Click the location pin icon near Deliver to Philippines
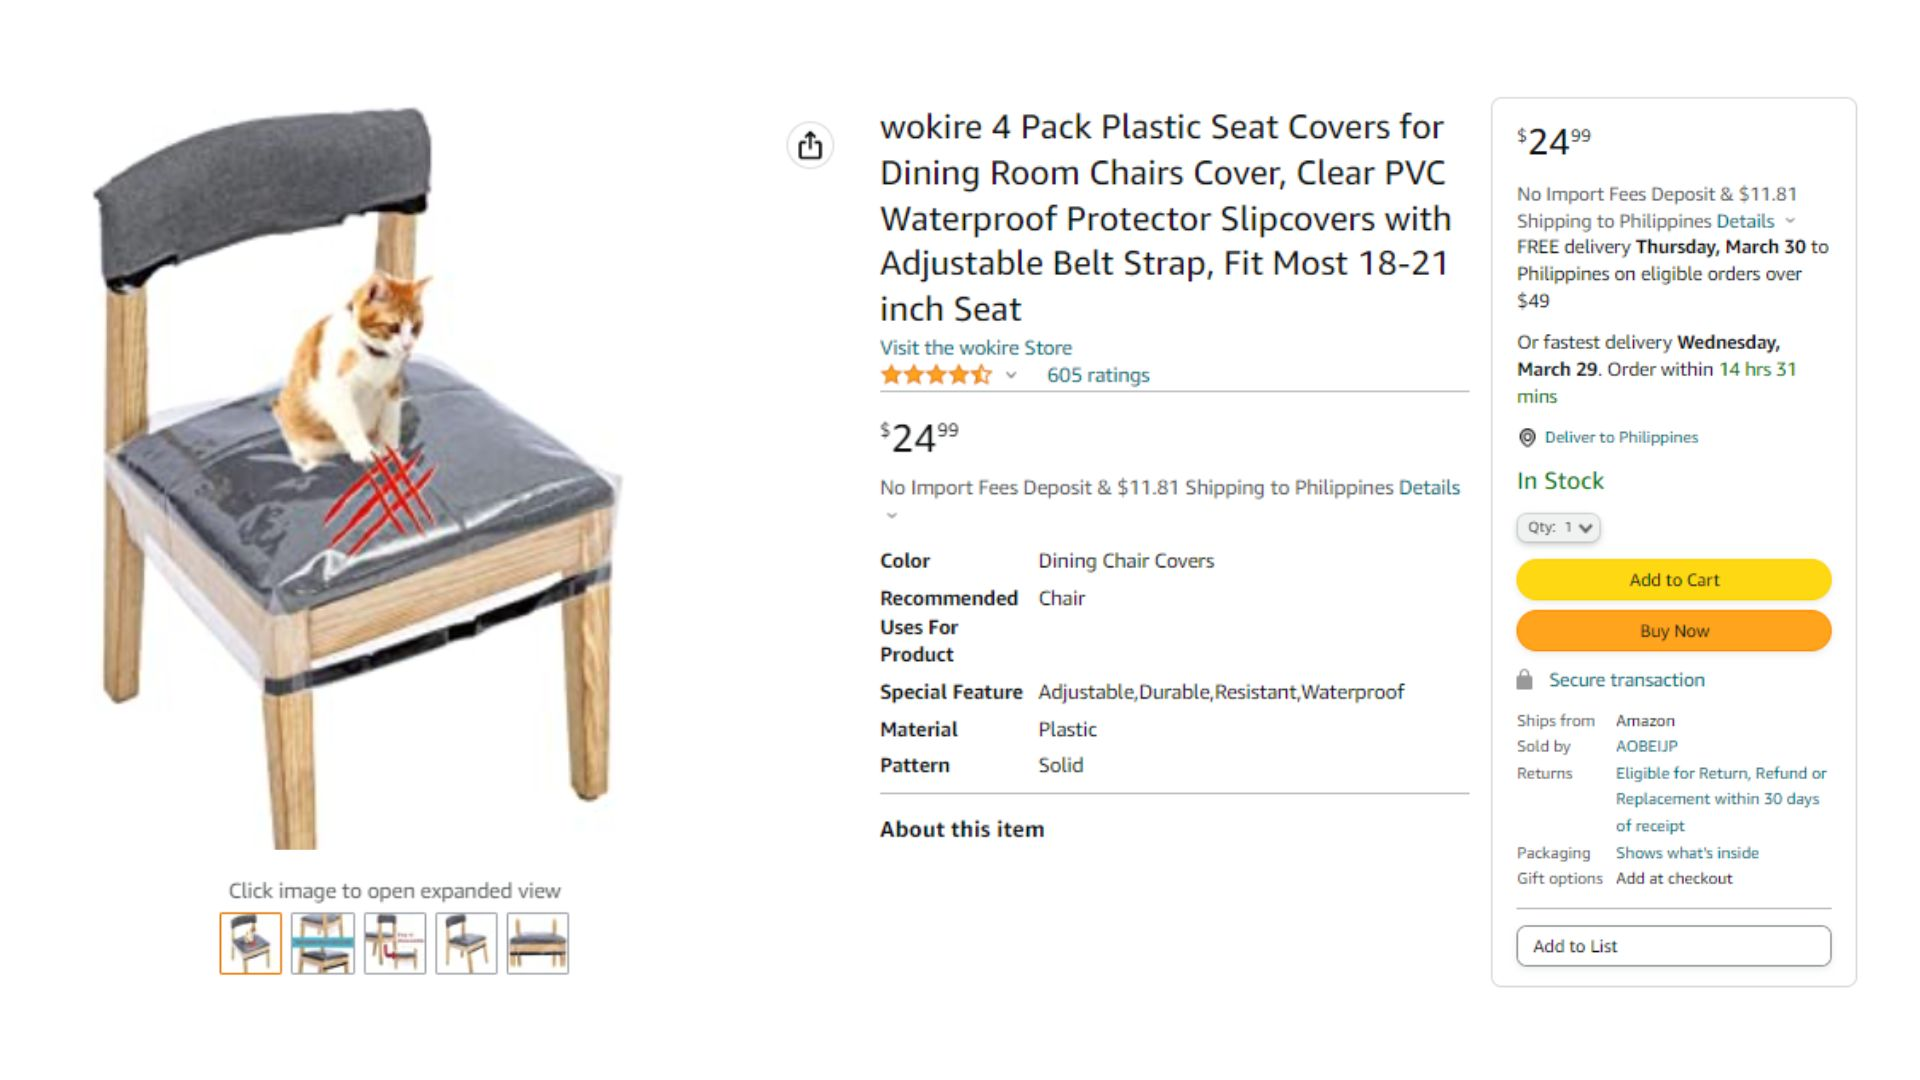Viewport: 1920px width, 1080px height. pyautogui.click(x=1527, y=438)
